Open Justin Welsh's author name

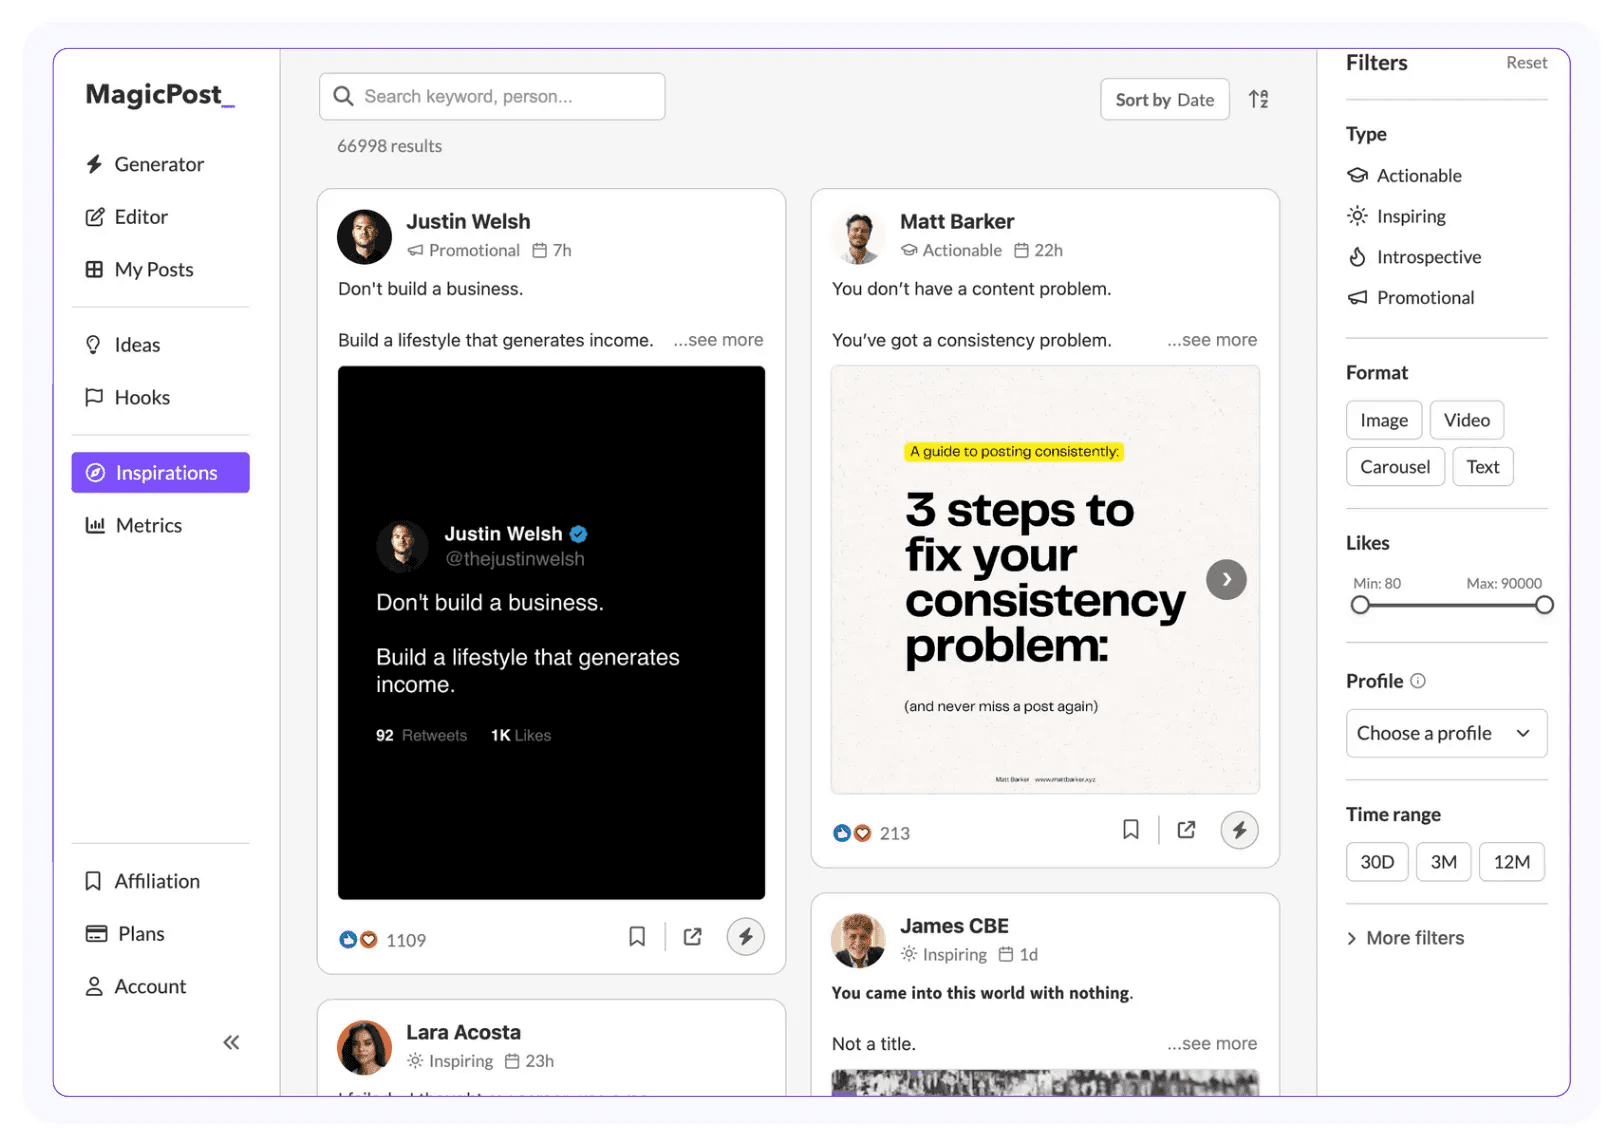pyautogui.click(x=468, y=222)
